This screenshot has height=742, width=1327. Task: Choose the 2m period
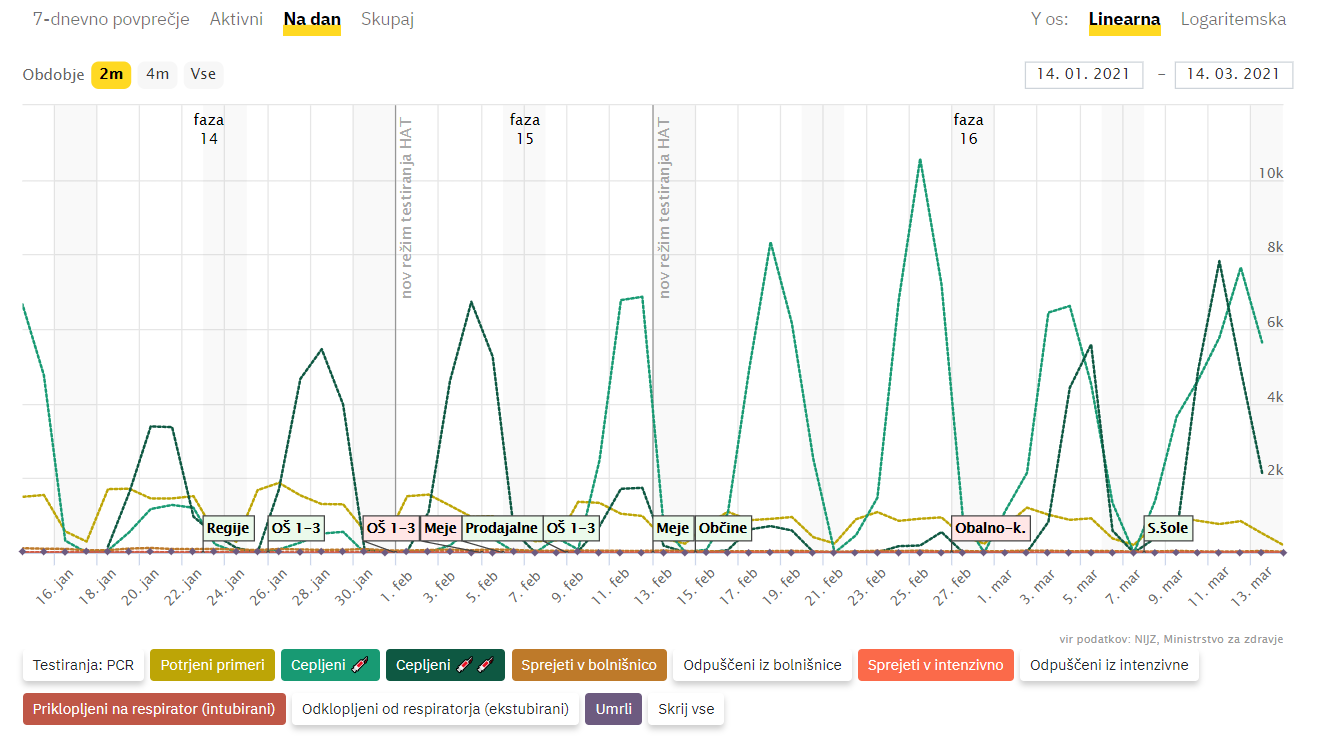click(111, 74)
